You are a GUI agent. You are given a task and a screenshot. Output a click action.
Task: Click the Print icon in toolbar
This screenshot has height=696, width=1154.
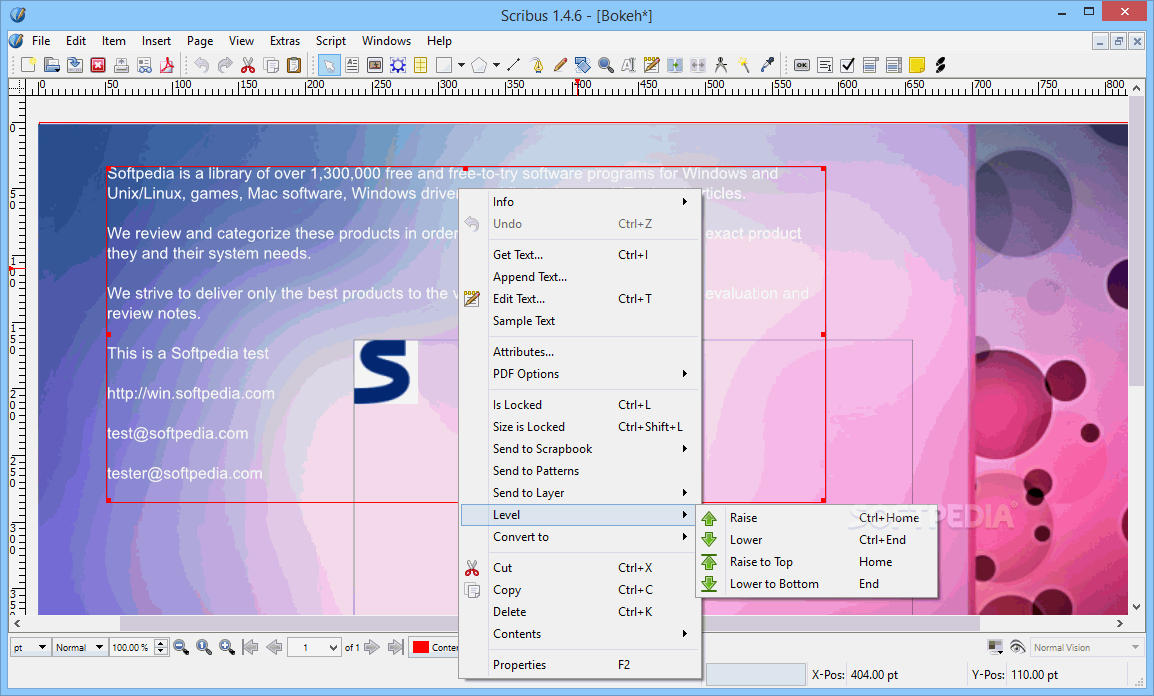121,65
